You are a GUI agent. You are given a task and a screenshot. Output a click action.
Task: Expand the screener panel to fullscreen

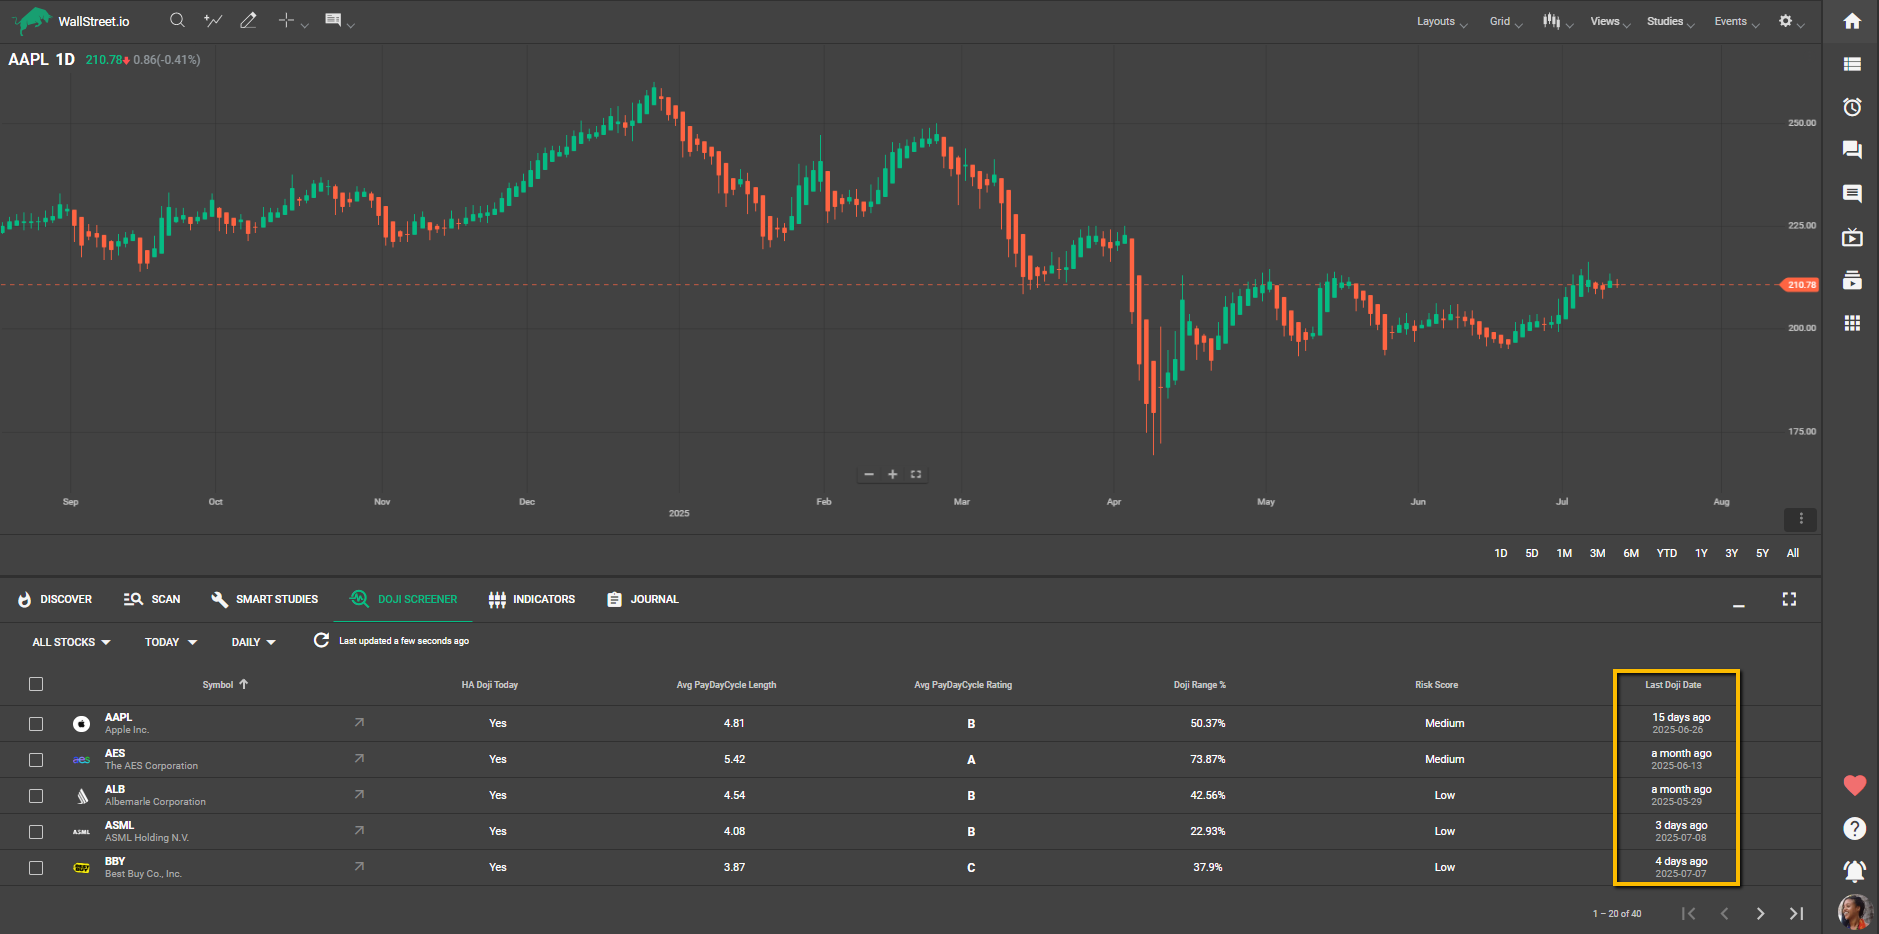[x=1789, y=599]
